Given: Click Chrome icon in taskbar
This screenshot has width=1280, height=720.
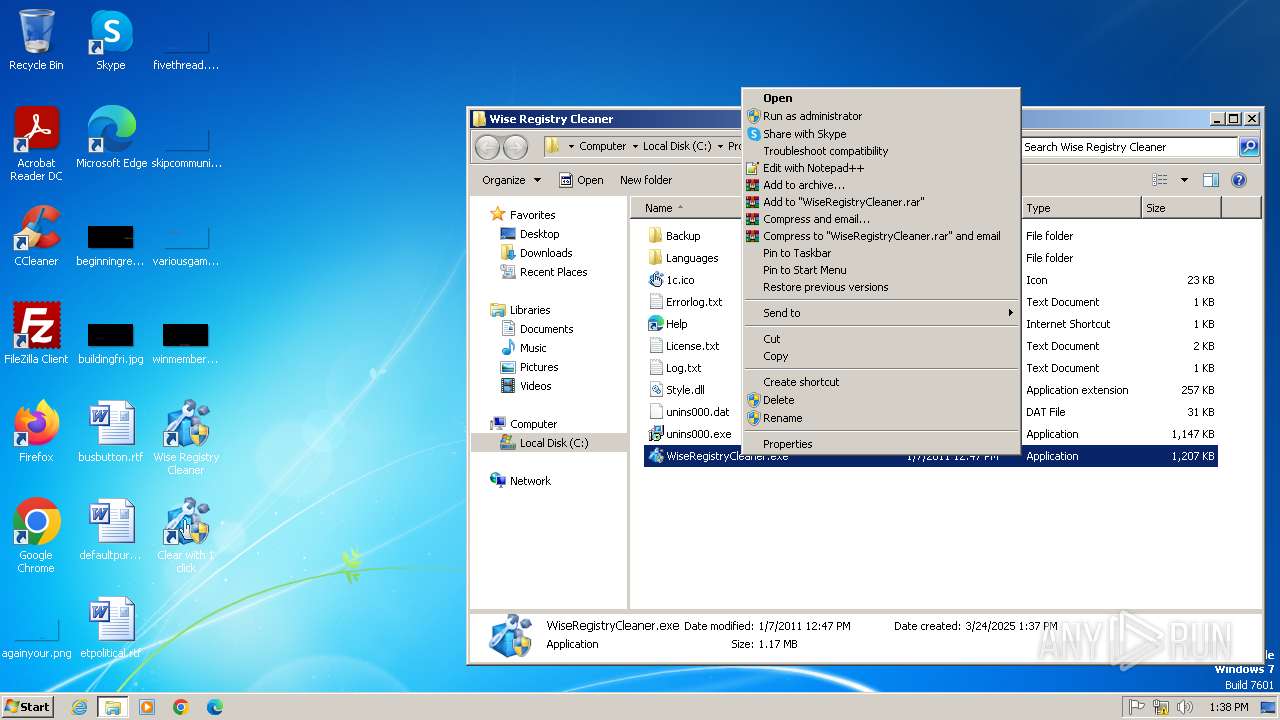Looking at the screenshot, I should coord(181,707).
